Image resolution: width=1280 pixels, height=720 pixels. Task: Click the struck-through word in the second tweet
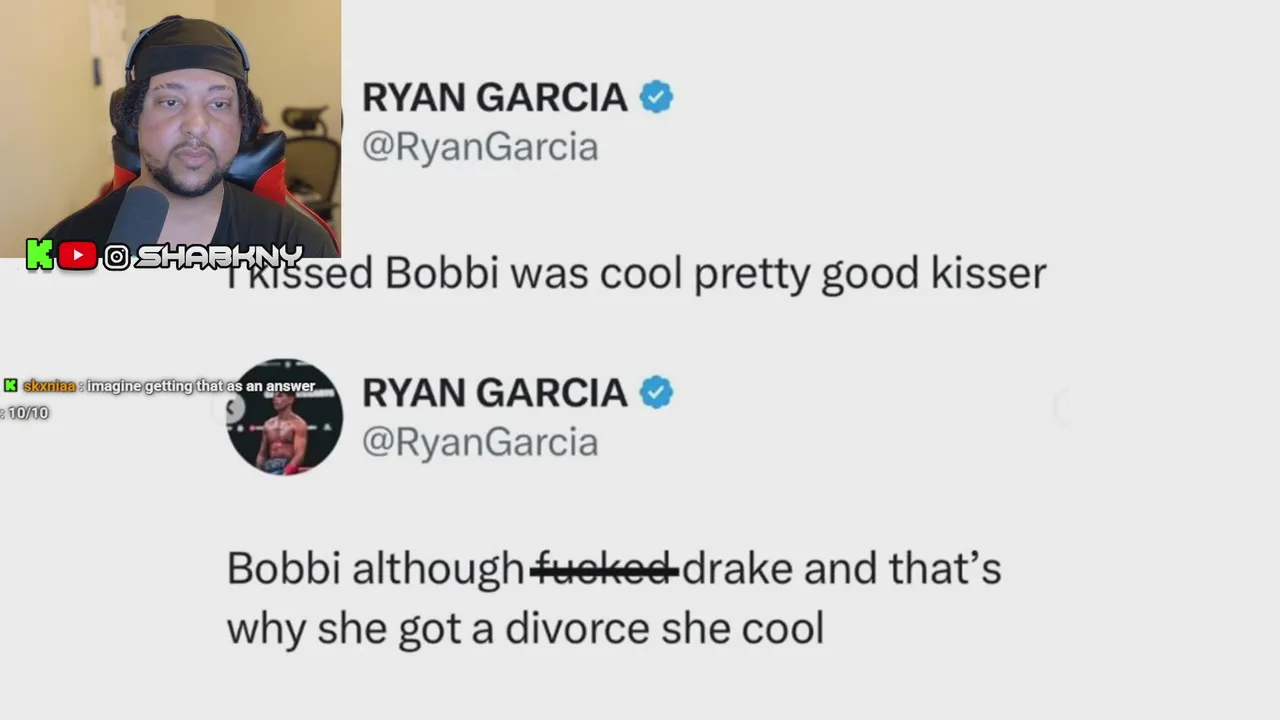603,569
